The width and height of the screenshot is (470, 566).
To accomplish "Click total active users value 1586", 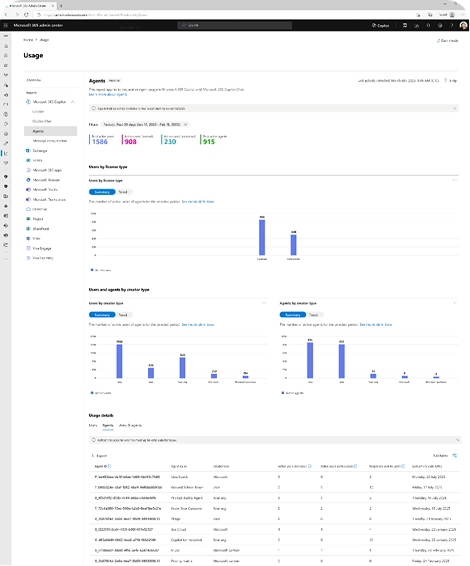I will point(100,142).
